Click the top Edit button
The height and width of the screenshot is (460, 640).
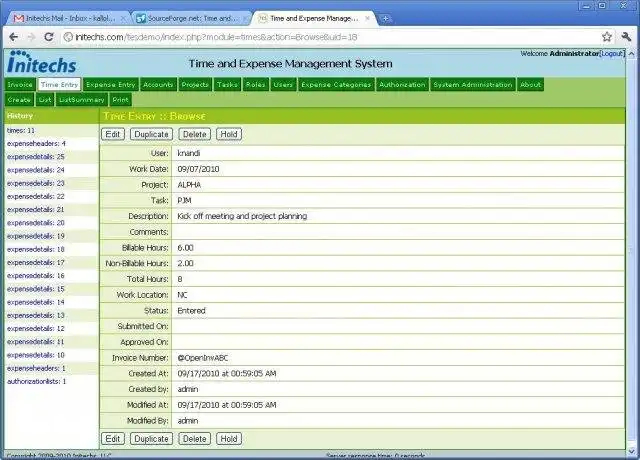tap(113, 134)
